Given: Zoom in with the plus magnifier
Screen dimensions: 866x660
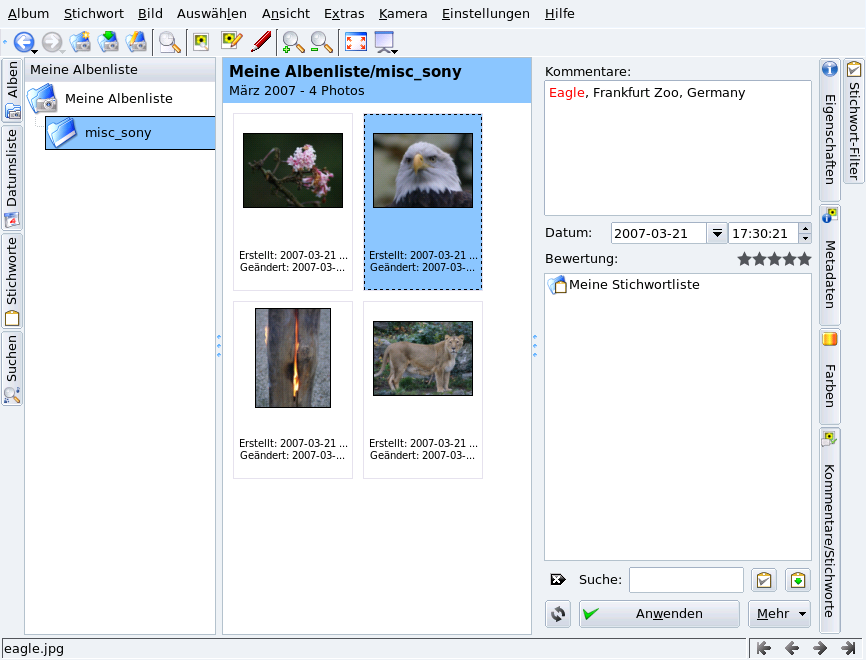Looking at the screenshot, I should click(293, 42).
